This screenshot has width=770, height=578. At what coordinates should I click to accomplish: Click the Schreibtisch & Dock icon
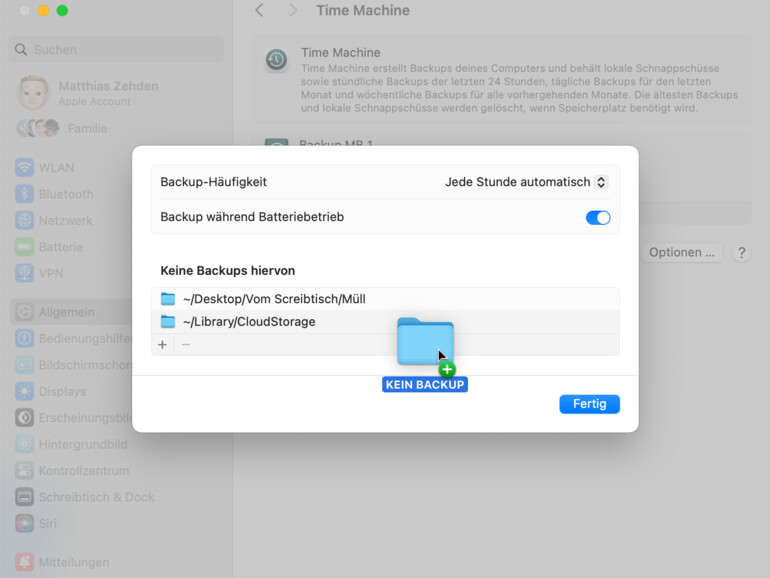[x=25, y=497]
